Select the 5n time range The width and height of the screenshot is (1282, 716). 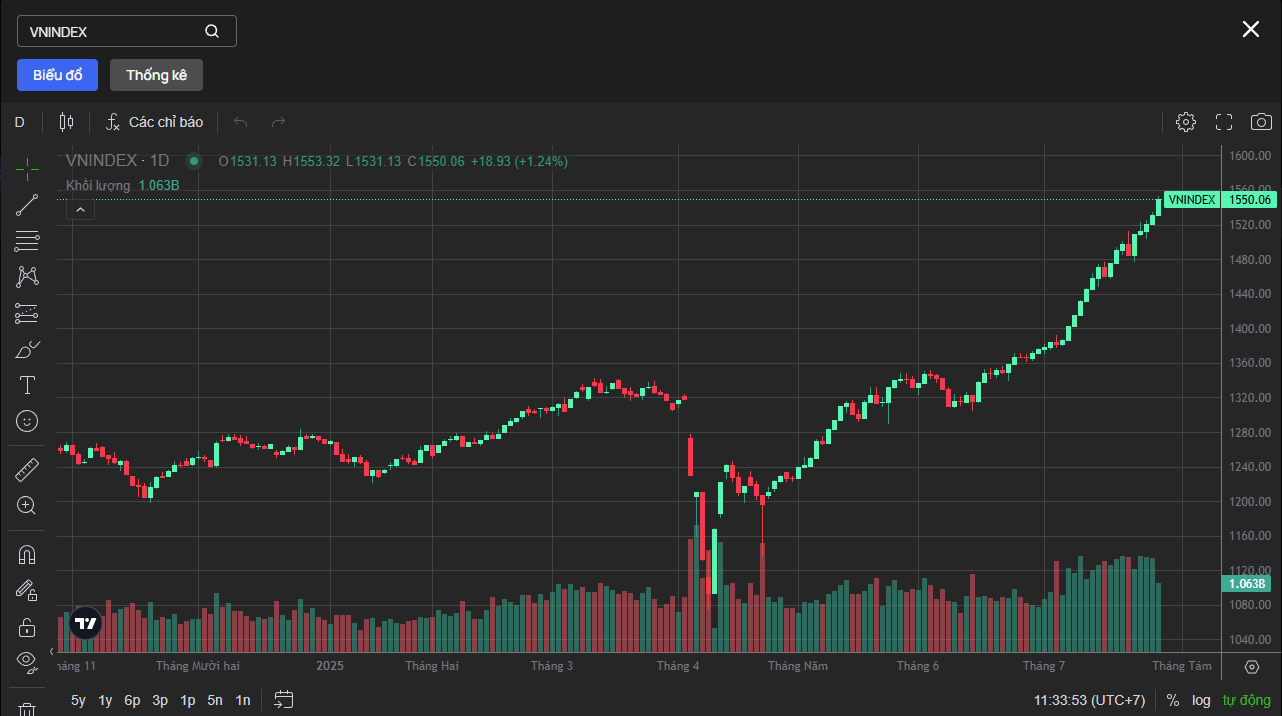coord(215,700)
